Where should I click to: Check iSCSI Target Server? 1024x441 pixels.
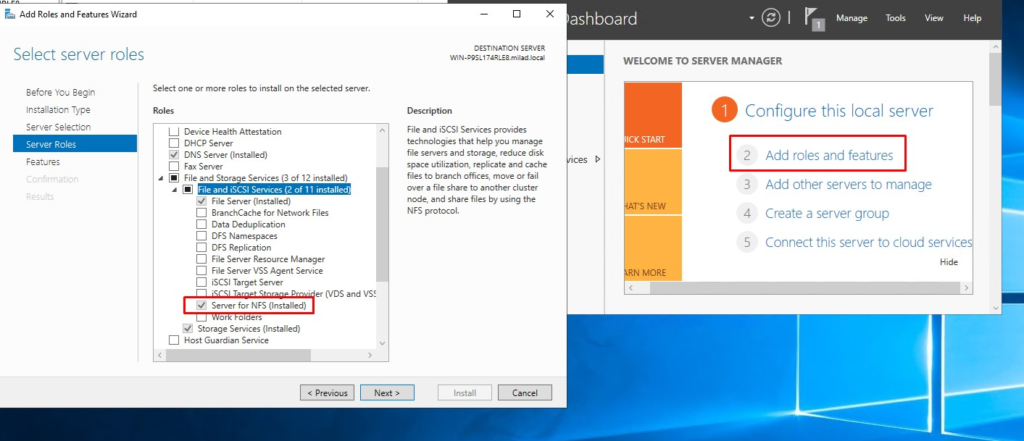201,282
